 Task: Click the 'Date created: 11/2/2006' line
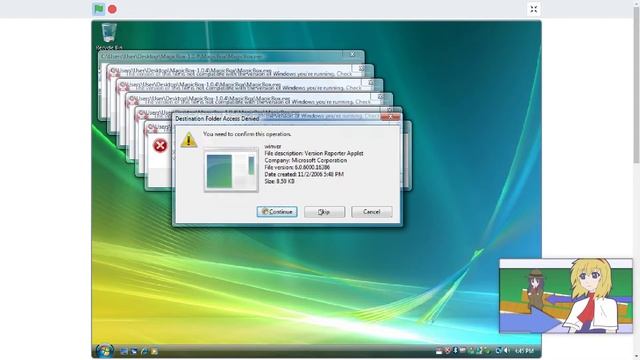tap(304, 174)
